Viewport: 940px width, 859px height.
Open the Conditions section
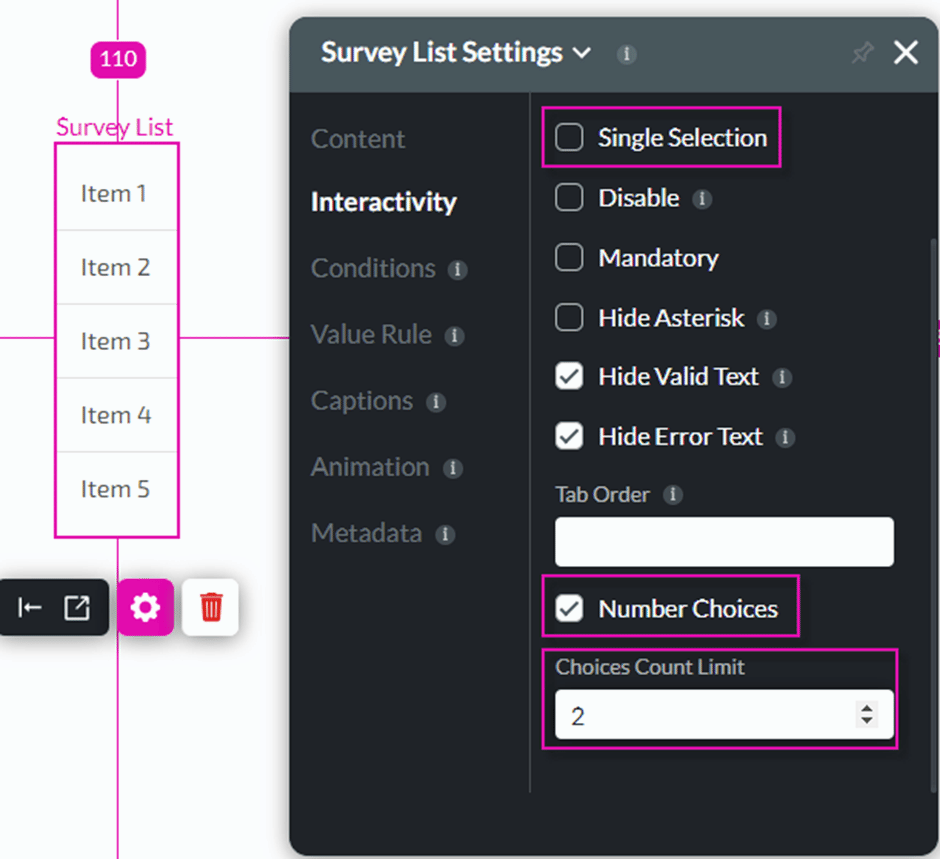tap(374, 268)
